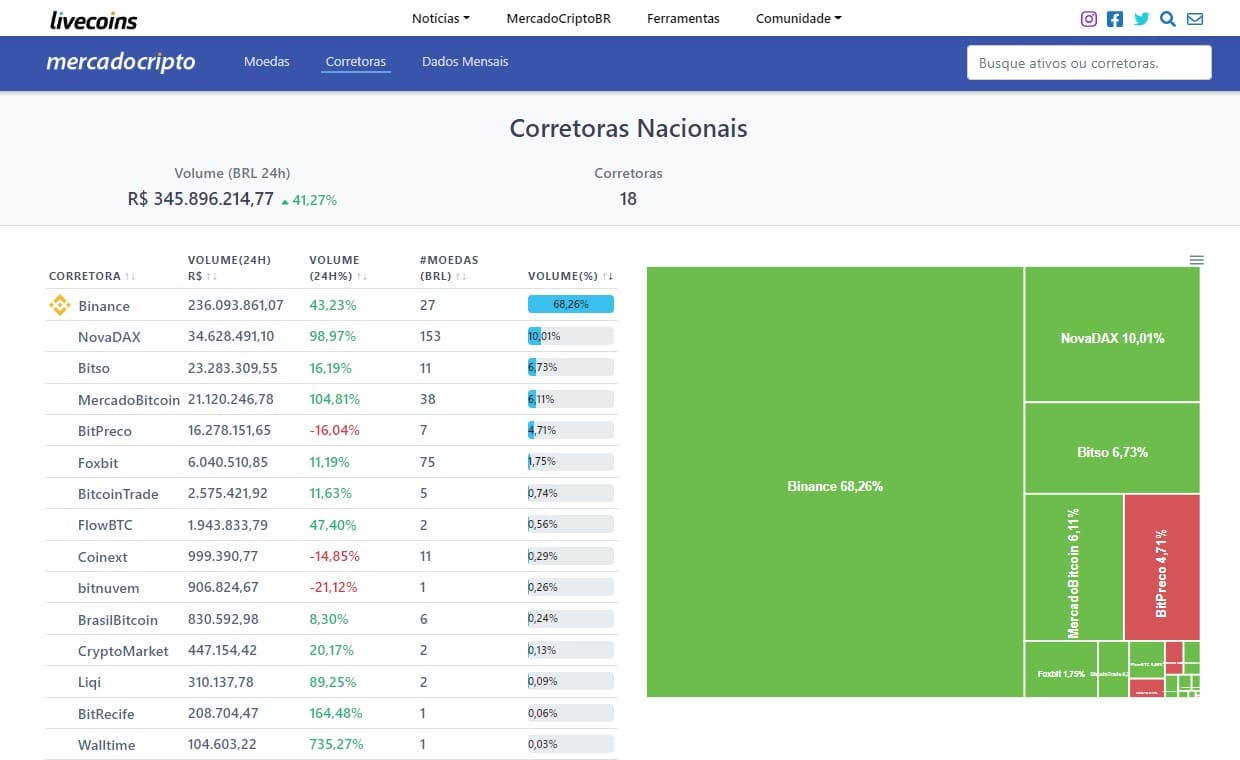
Task: Open the Binance exchange link
Action: click(x=104, y=306)
